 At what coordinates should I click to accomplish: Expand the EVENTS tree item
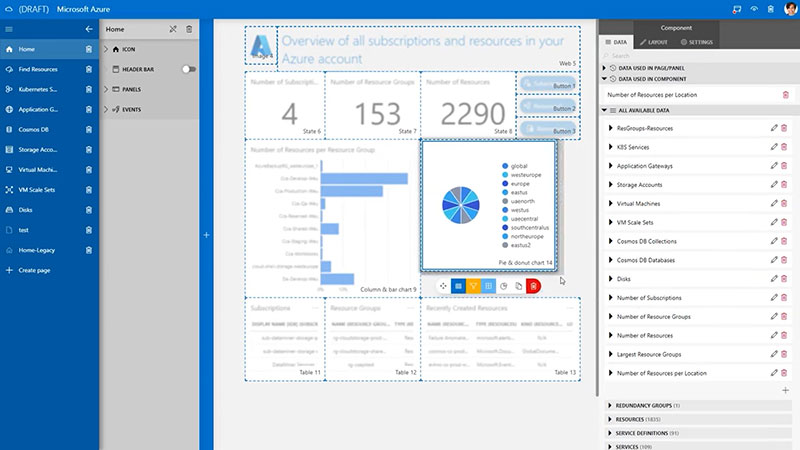coord(106,109)
